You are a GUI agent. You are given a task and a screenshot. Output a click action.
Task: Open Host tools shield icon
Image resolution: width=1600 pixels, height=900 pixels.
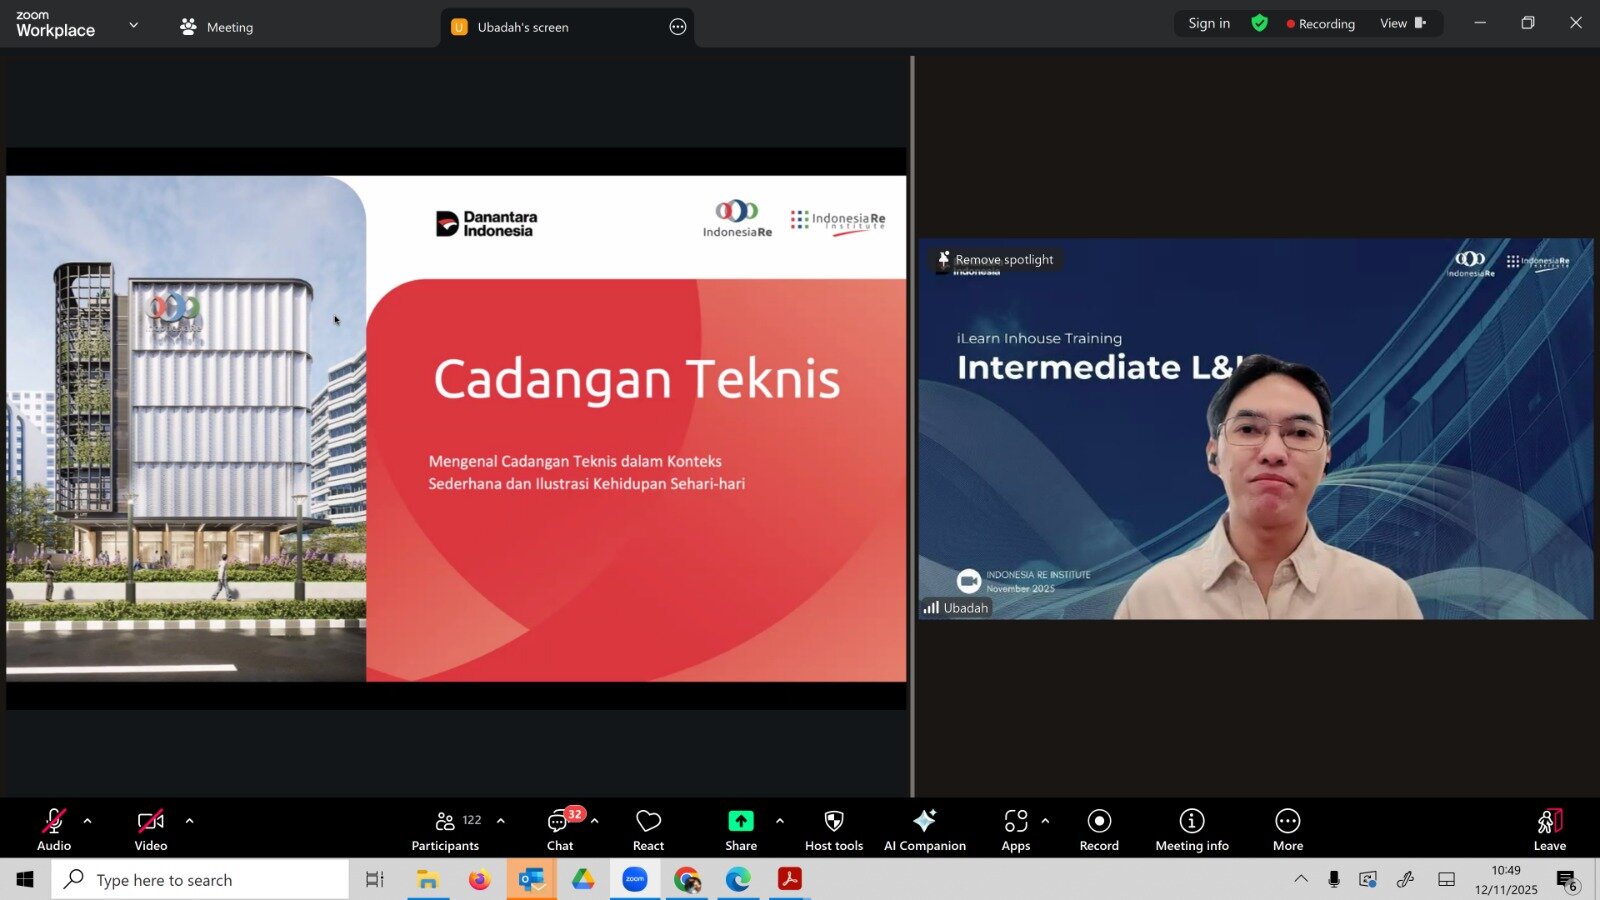coord(833,830)
